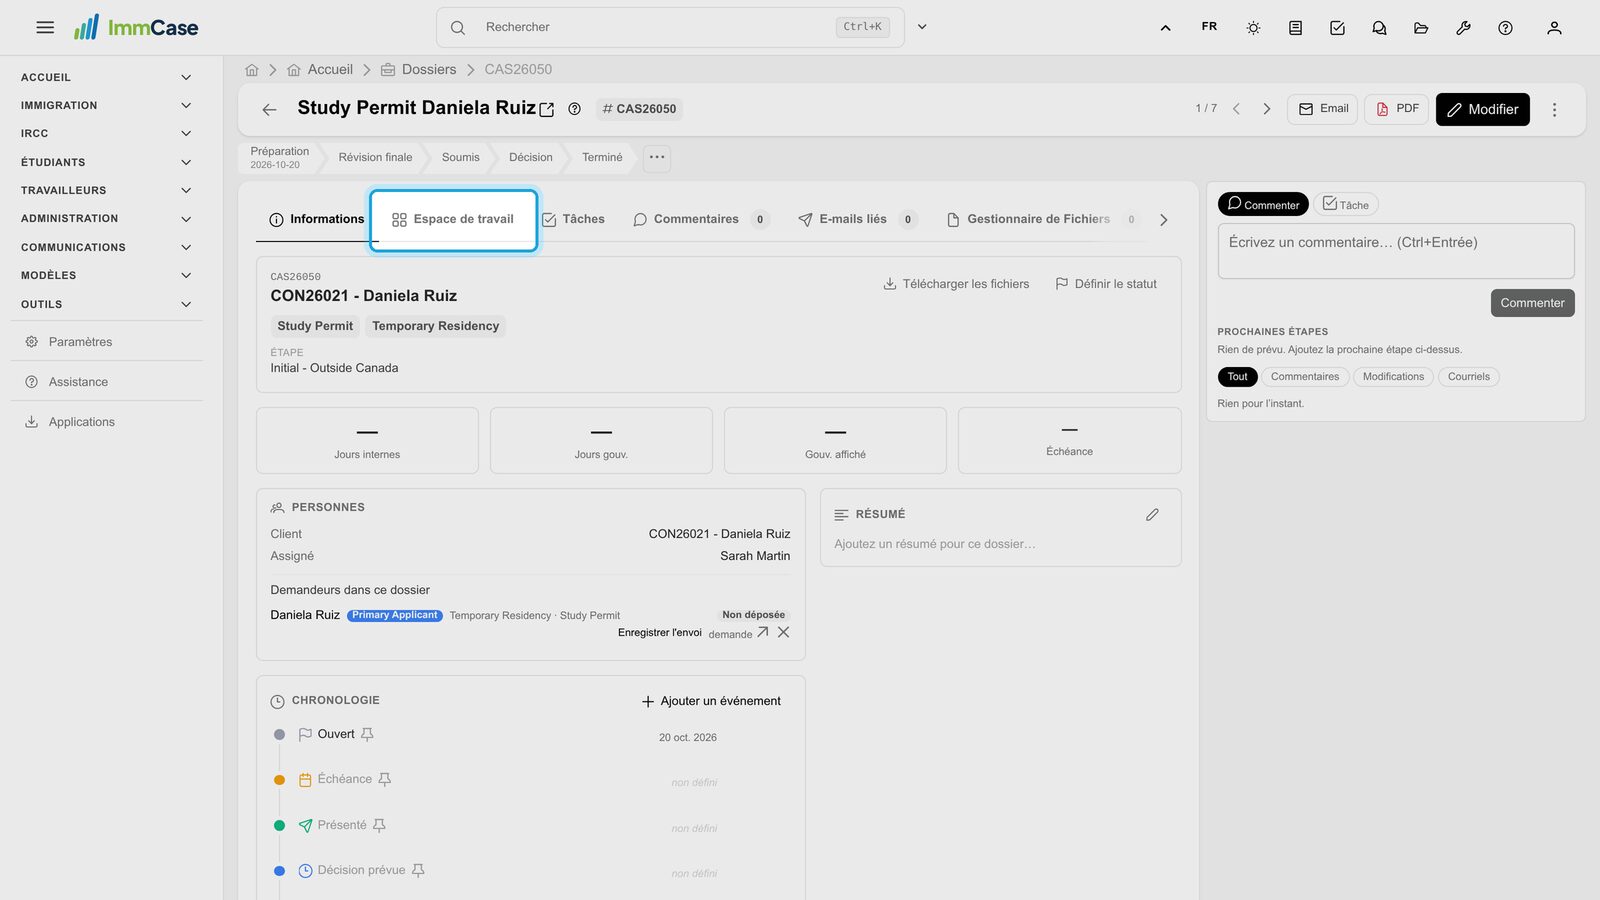This screenshot has height=900, width=1600.
Task: Click the Modifier button
Action: point(1483,109)
